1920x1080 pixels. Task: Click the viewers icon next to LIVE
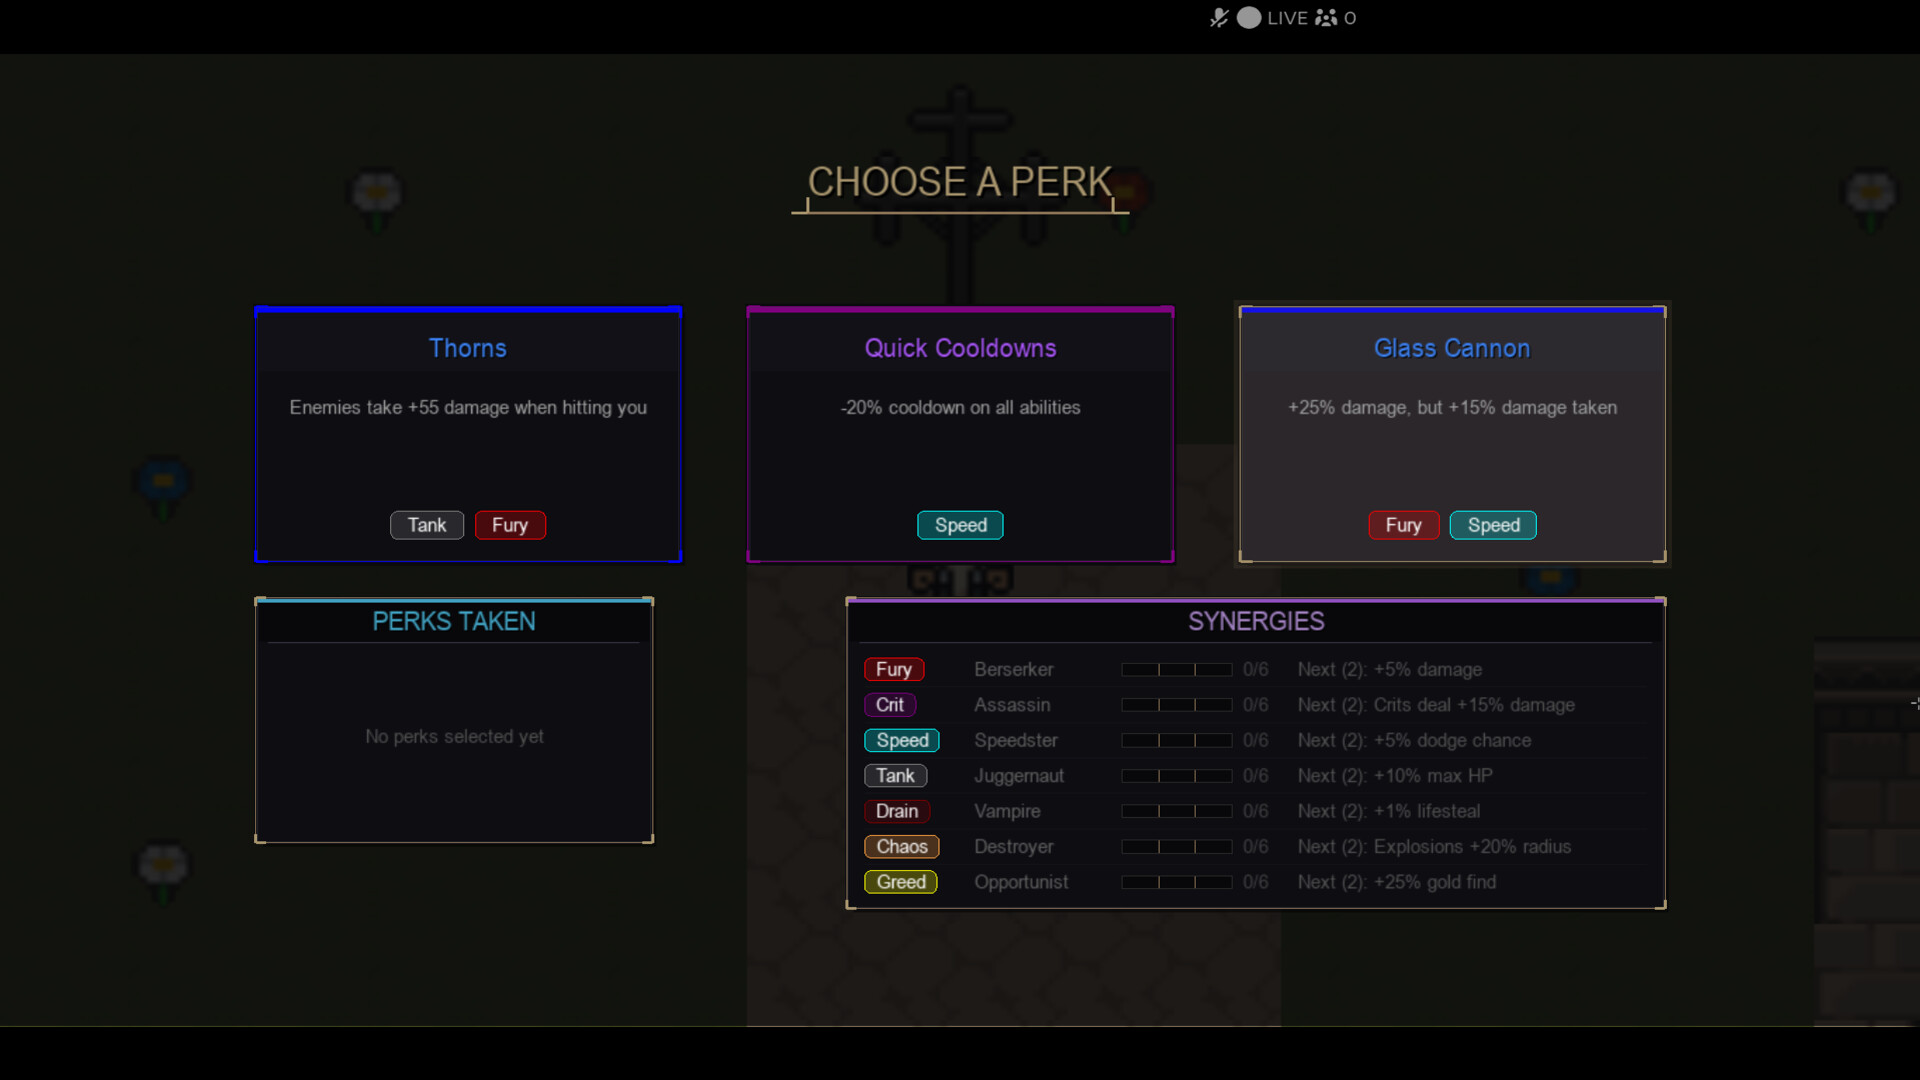tap(1326, 18)
